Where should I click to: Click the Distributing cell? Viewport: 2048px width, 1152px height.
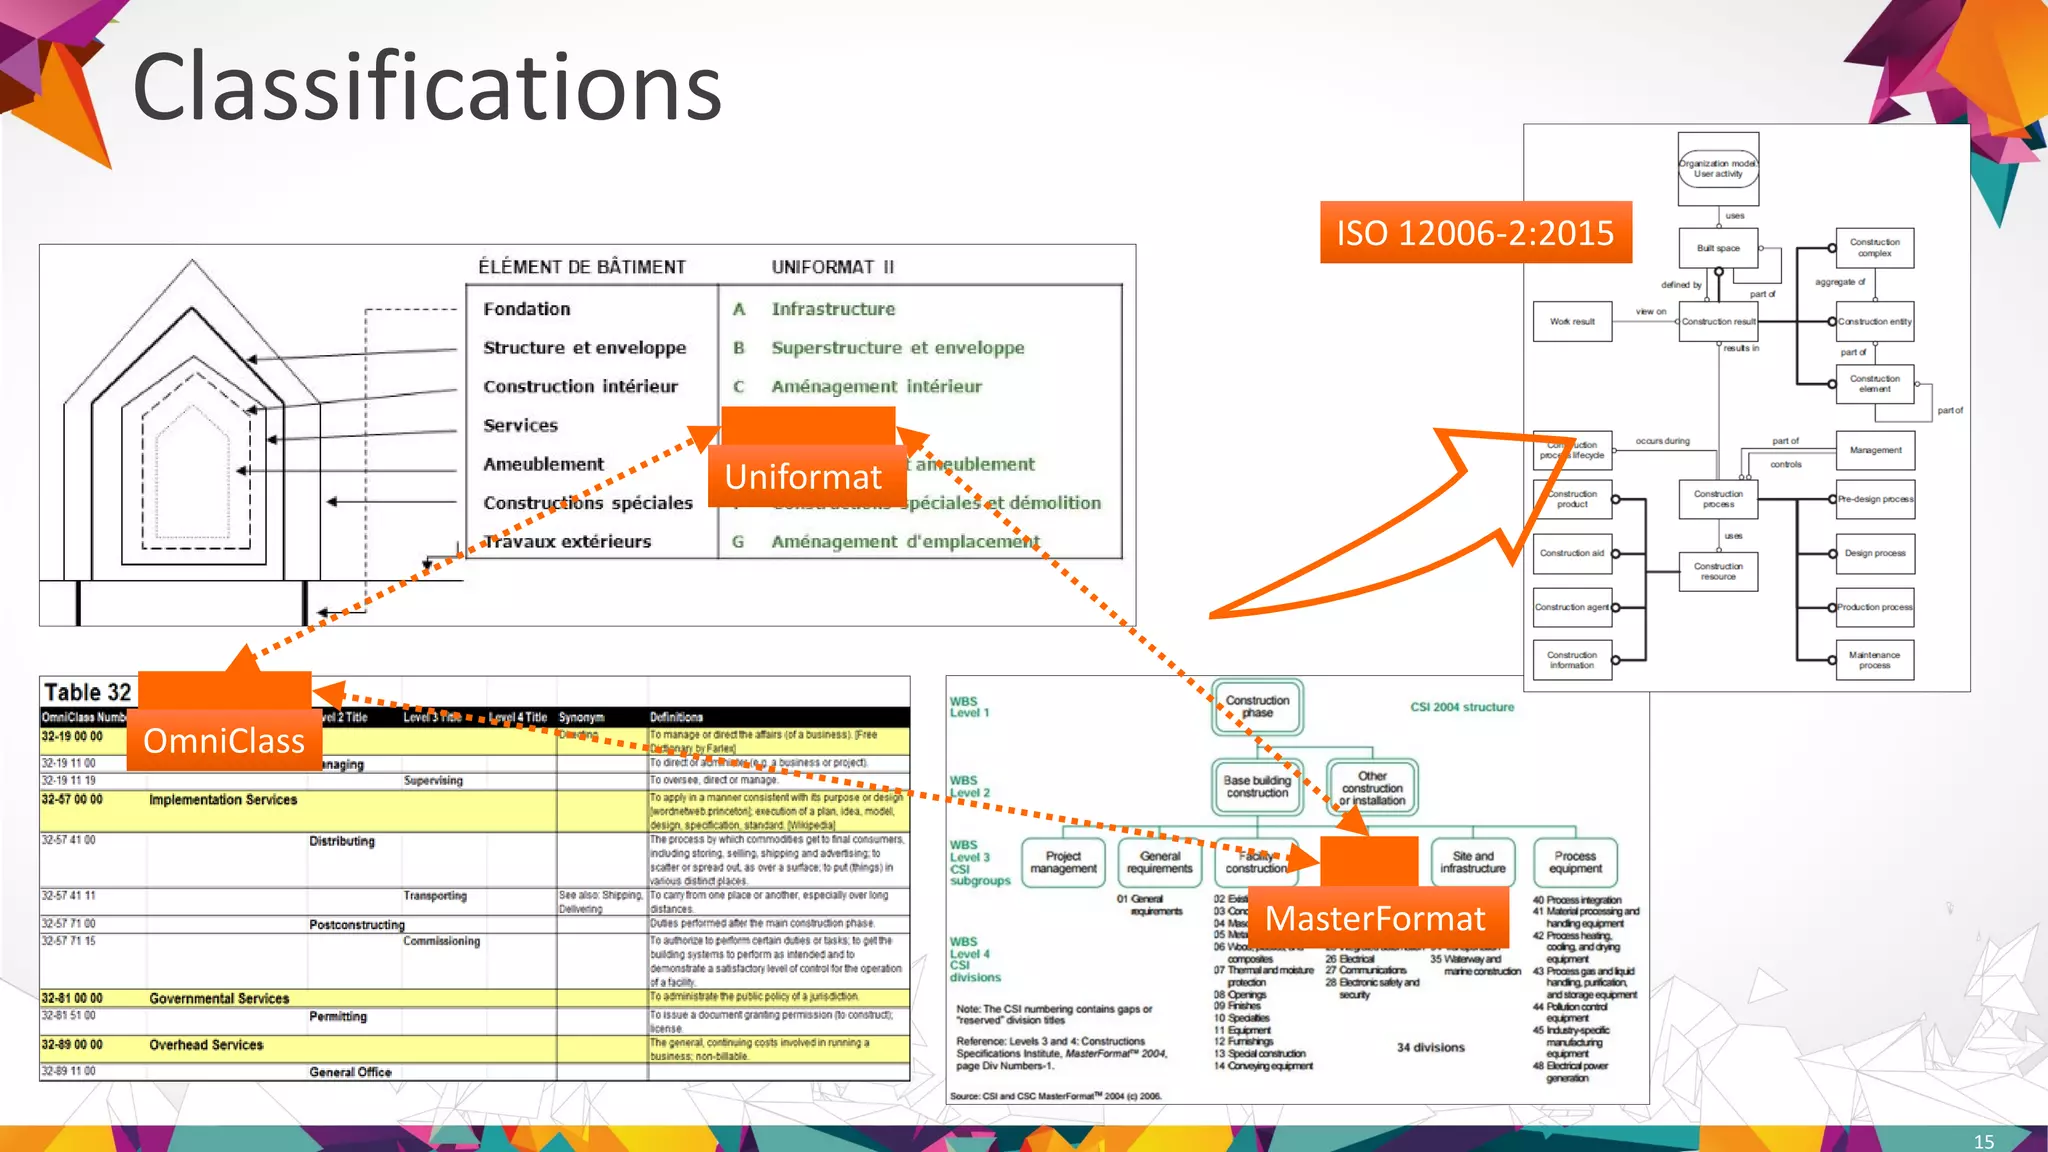point(342,841)
